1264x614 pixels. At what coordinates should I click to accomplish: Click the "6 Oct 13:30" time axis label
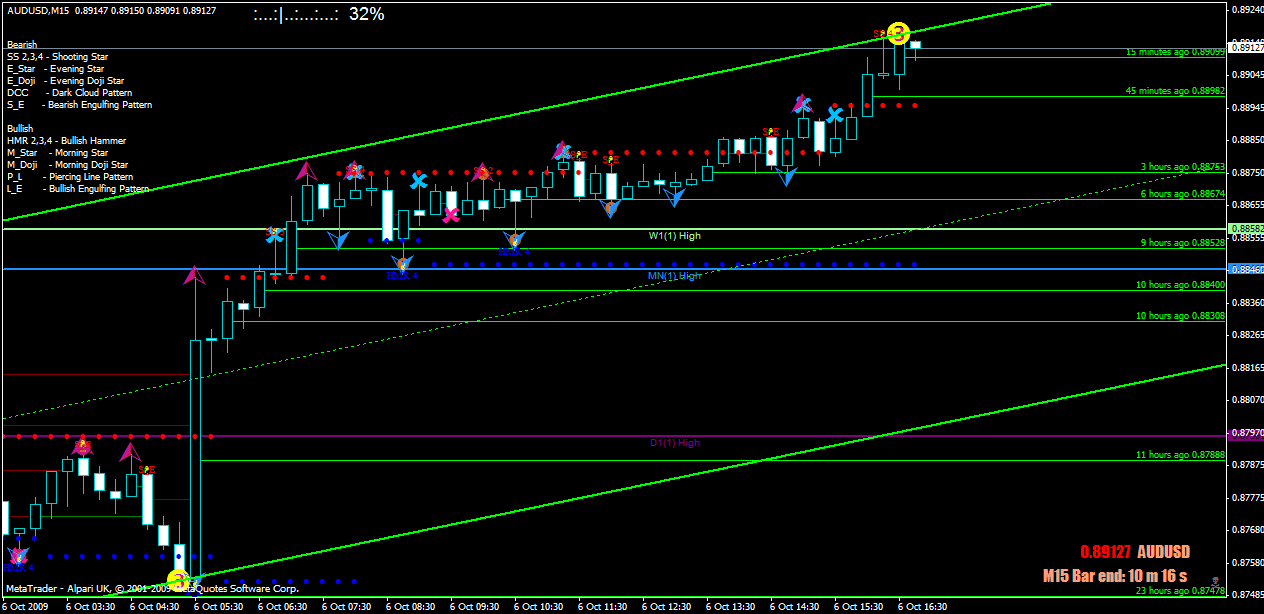pos(731,606)
